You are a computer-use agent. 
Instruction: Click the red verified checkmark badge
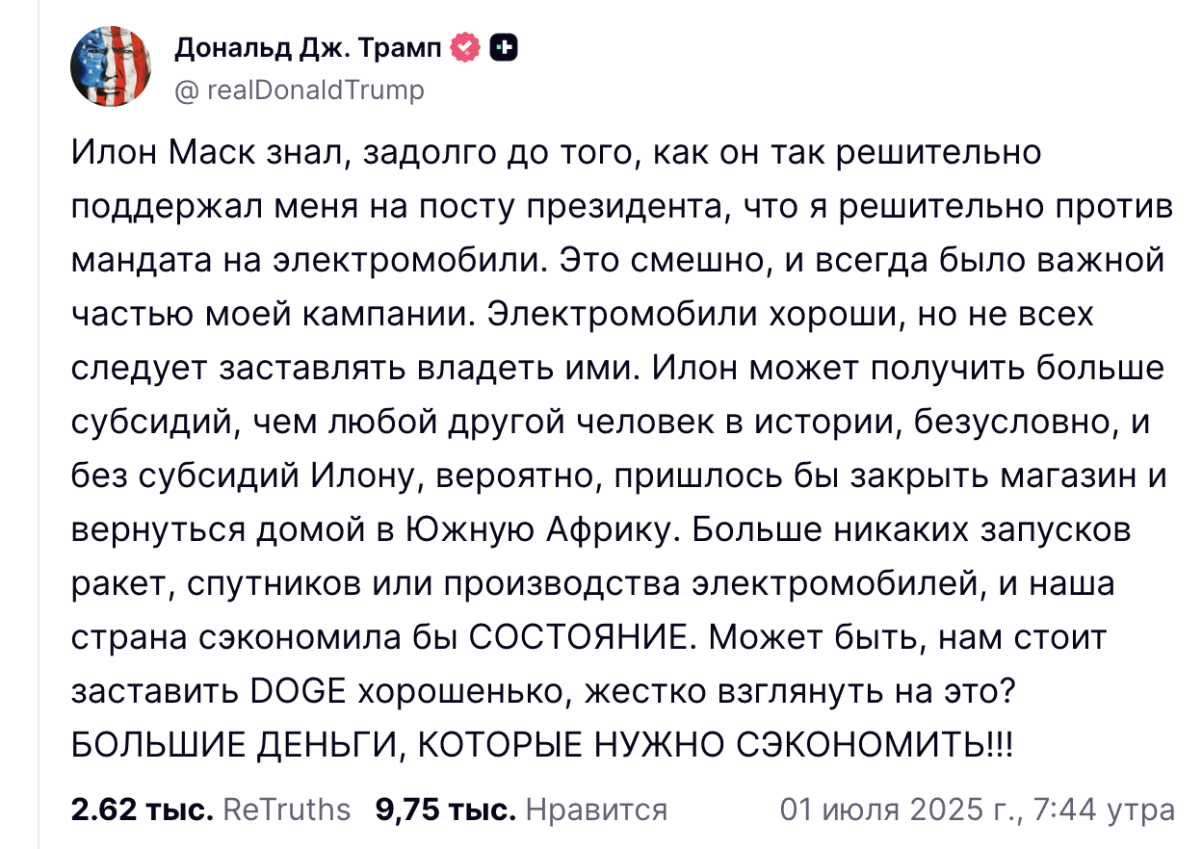coord(468,46)
